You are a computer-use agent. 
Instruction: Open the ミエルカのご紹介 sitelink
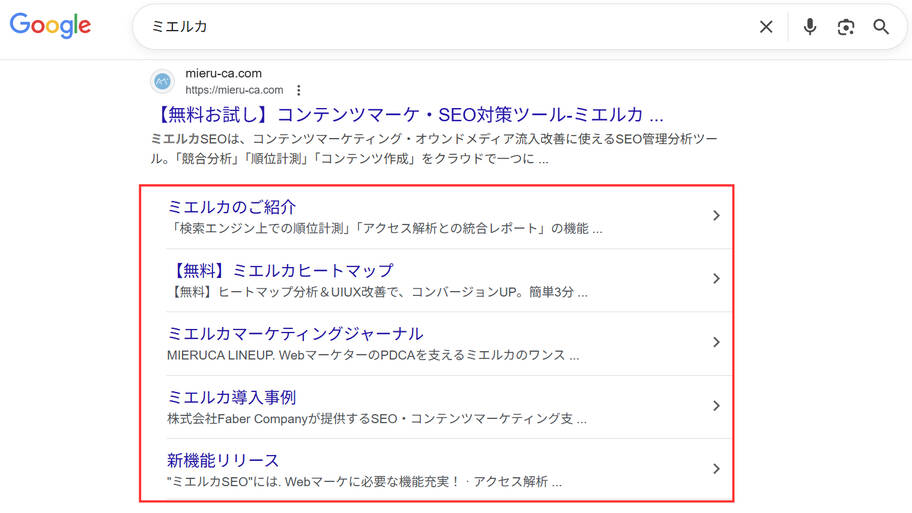click(232, 207)
